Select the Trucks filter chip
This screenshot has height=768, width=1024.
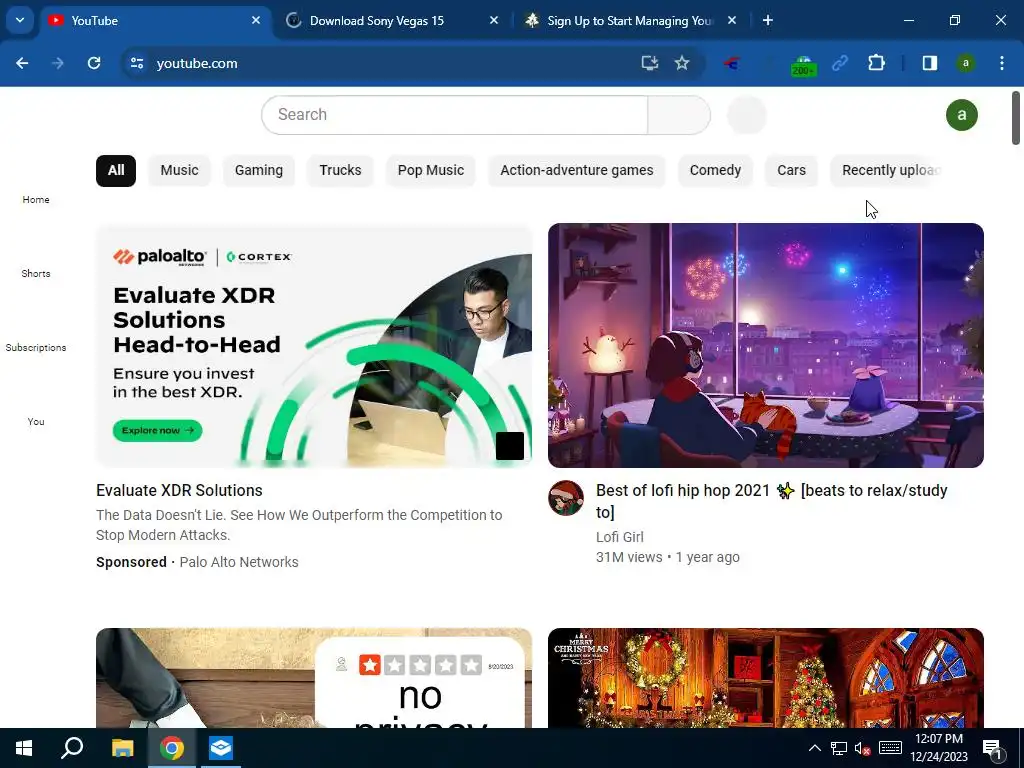coord(340,170)
